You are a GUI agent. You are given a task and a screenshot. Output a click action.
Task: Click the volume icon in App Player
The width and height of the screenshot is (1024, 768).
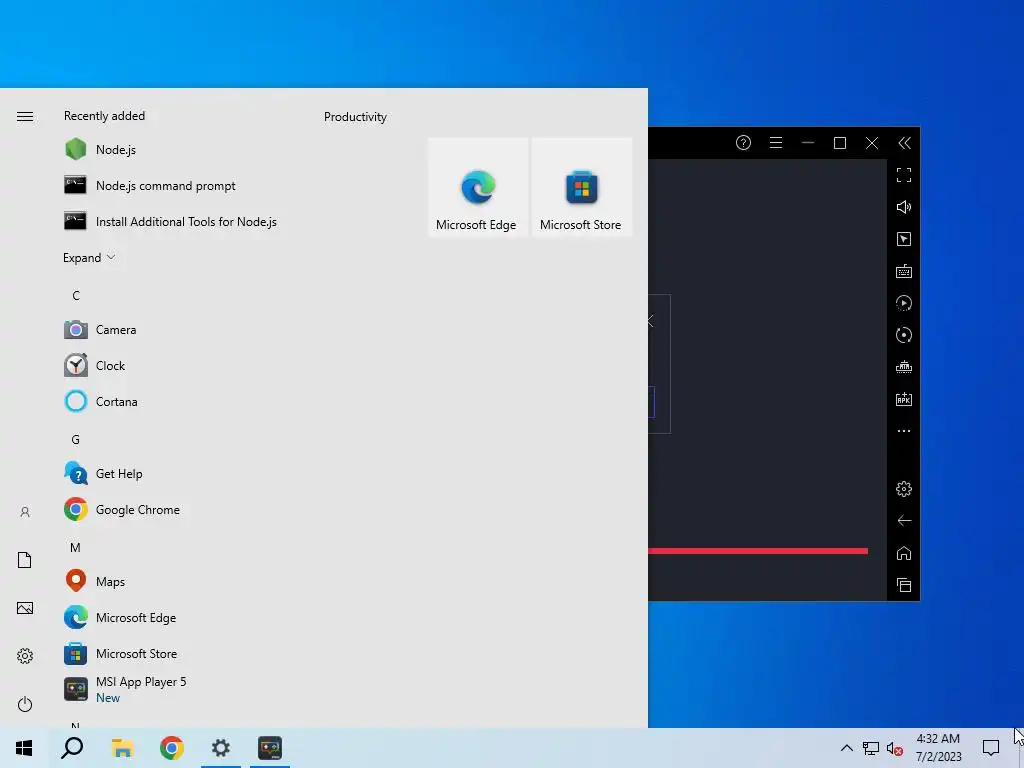pos(904,207)
